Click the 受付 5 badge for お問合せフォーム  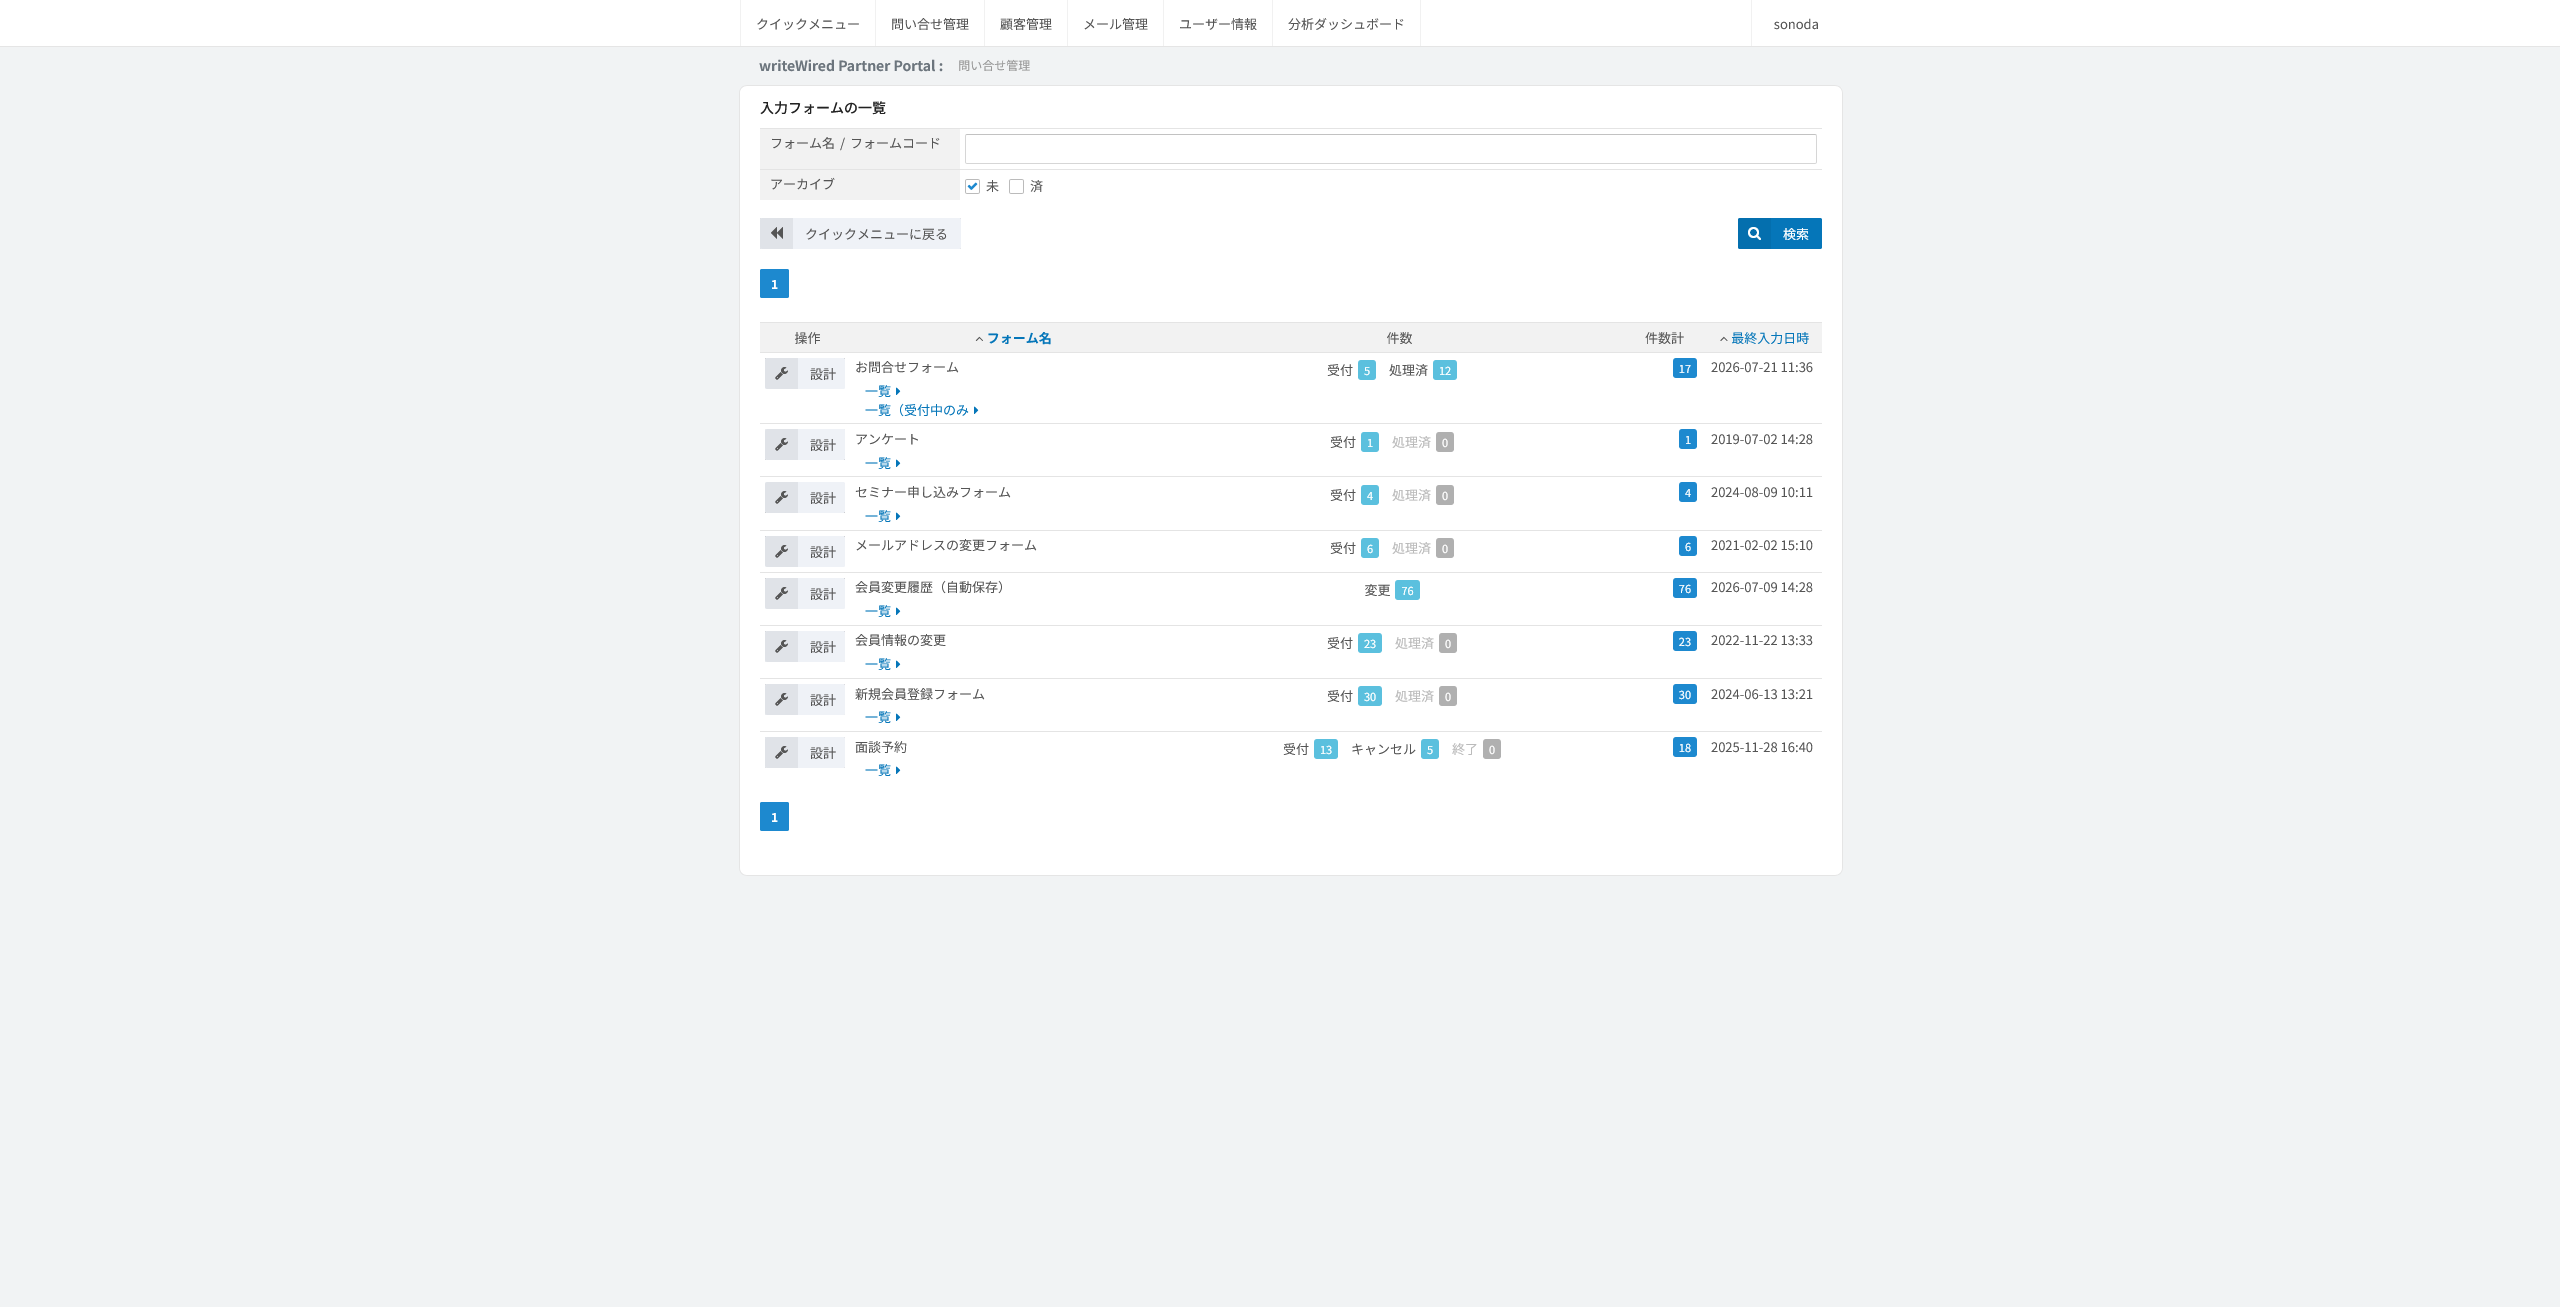coord(1367,371)
